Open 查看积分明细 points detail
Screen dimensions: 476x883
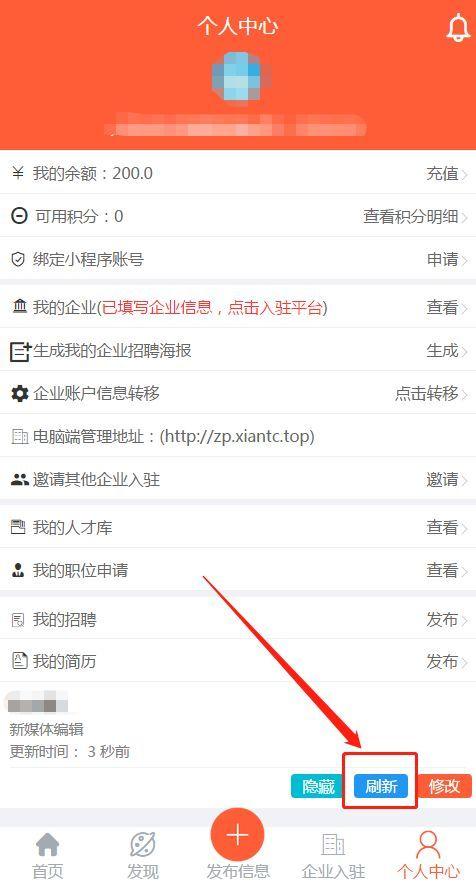tap(415, 217)
